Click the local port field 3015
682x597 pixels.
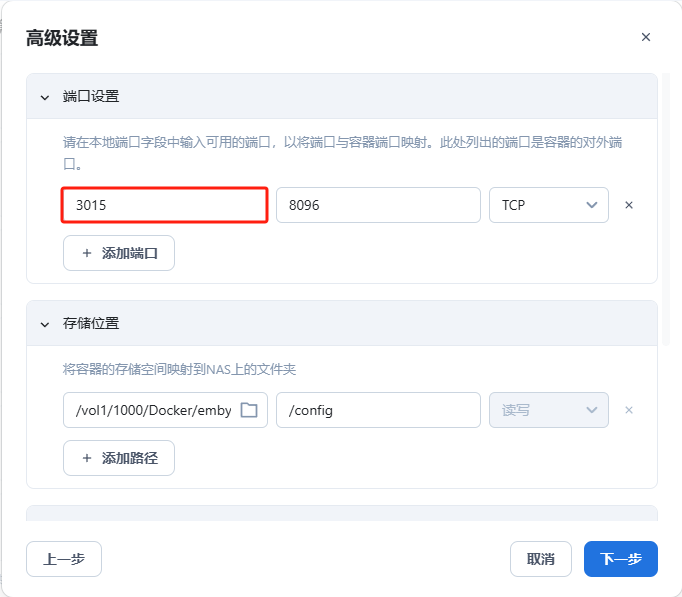[x=164, y=205]
